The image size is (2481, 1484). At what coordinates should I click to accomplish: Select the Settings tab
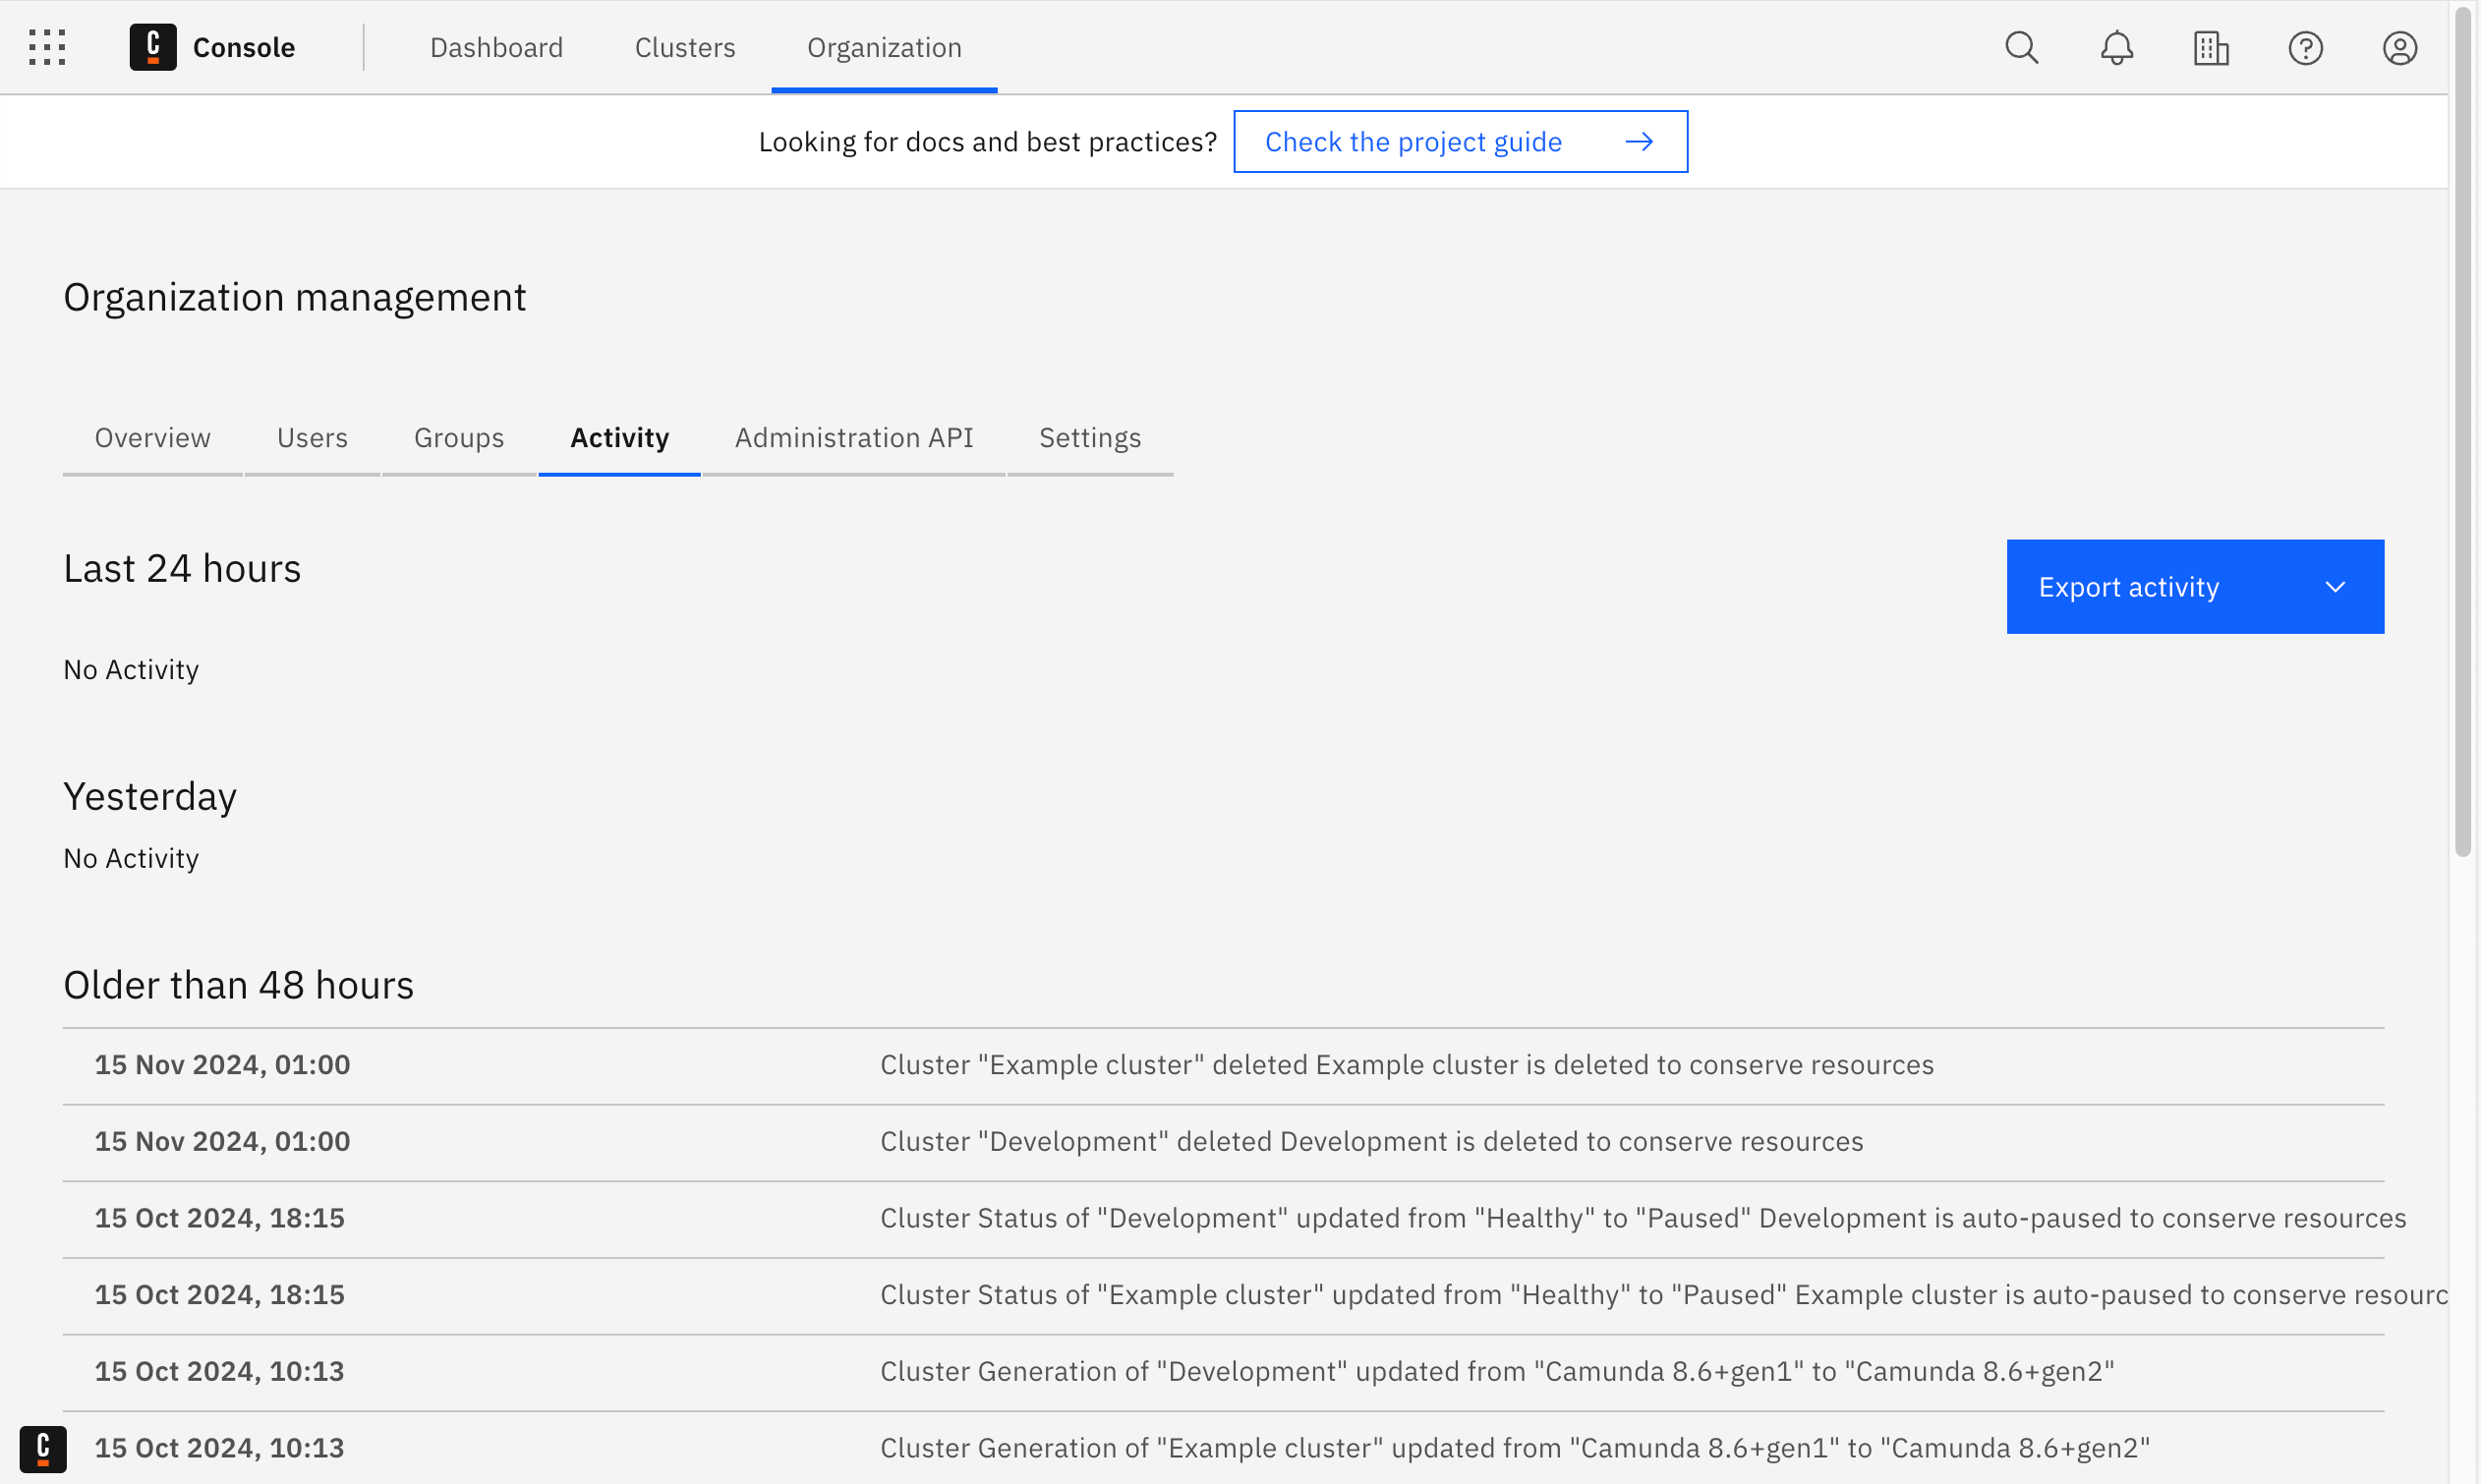coord(1090,436)
